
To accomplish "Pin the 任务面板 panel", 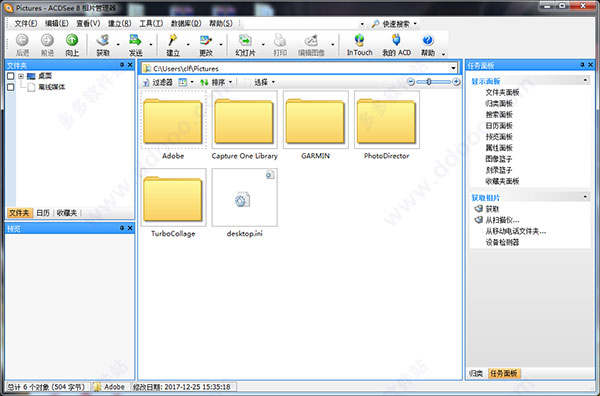I will tap(582, 65).
